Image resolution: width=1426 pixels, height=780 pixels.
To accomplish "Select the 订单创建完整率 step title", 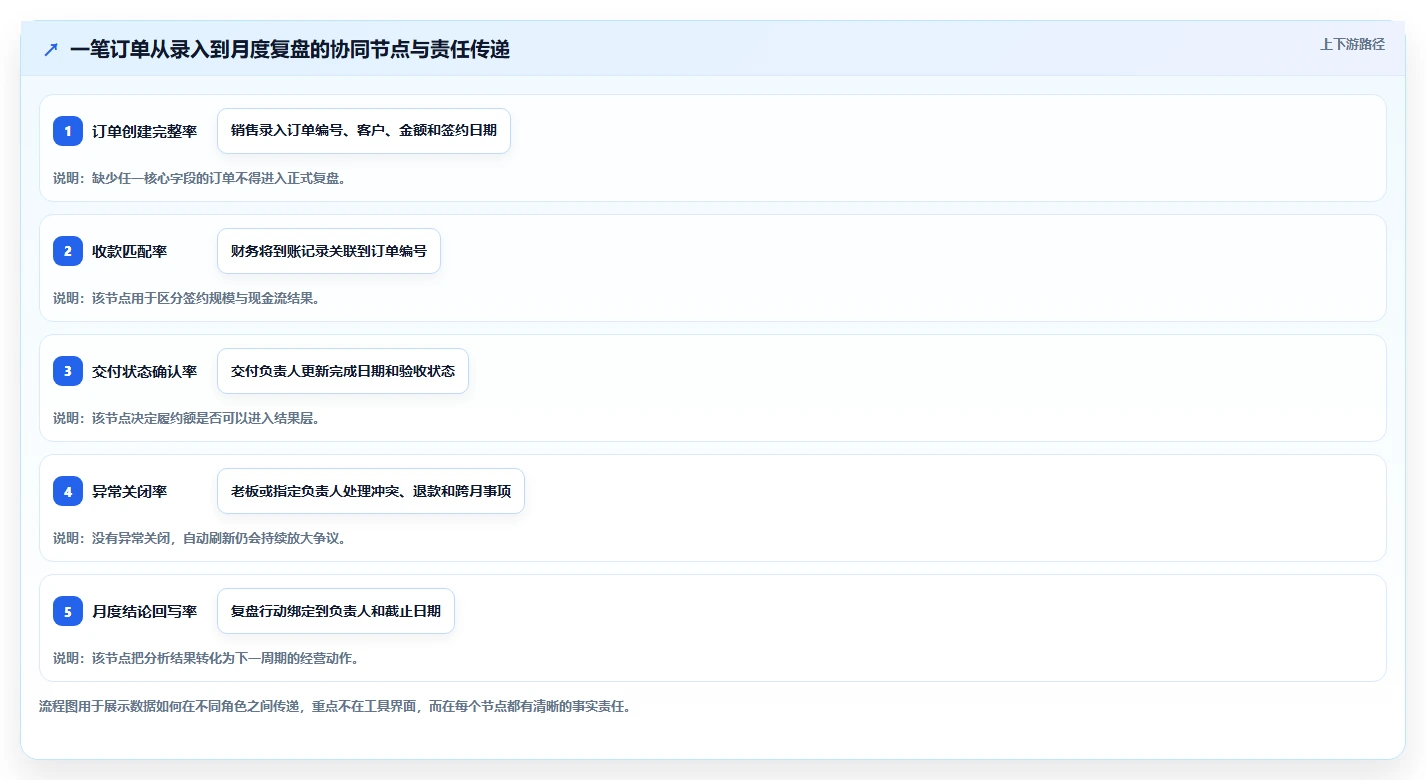I will 145,131.
